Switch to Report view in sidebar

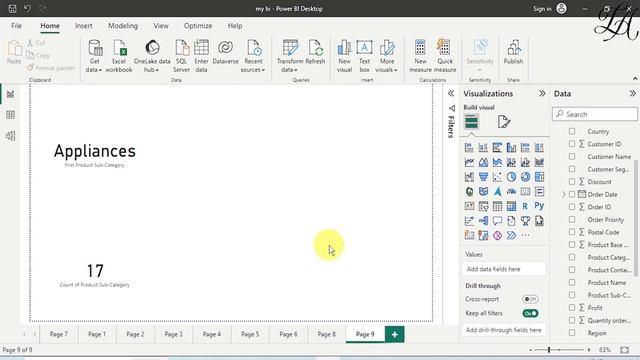coord(10,94)
